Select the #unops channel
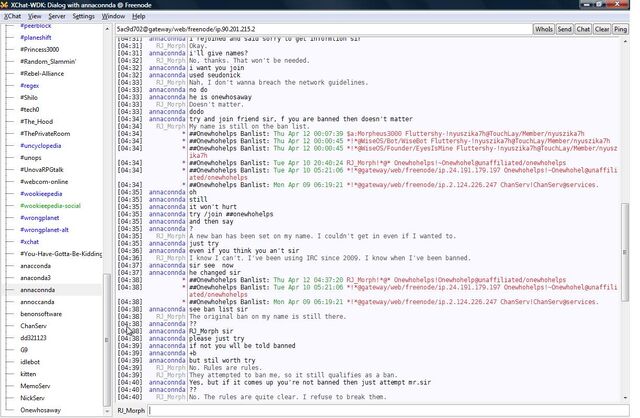This screenshot has width=640, height=418. pos(31,158)
